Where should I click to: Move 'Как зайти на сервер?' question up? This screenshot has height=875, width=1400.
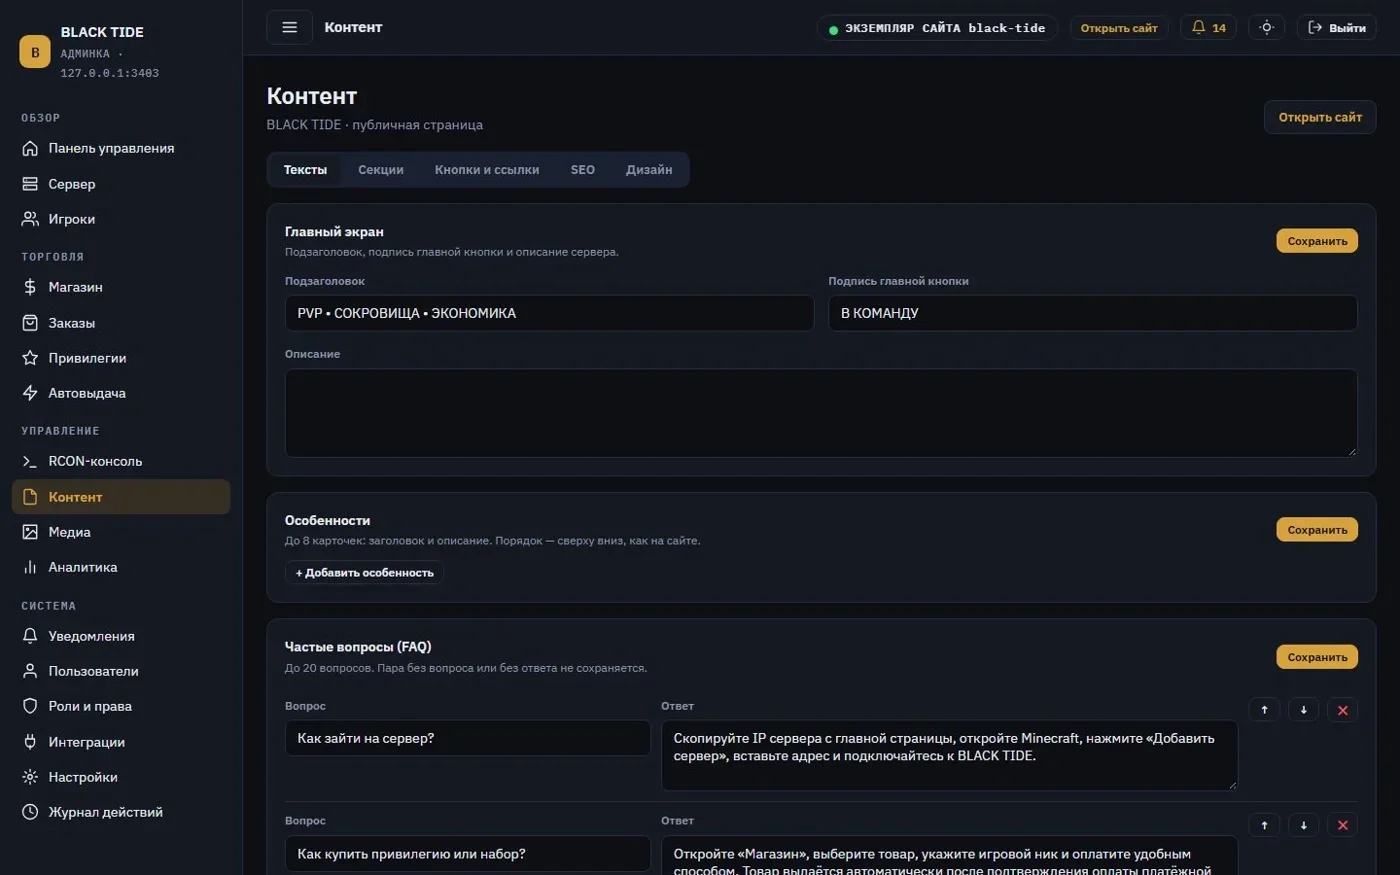pyautogui.click(x=1264, y=710)
